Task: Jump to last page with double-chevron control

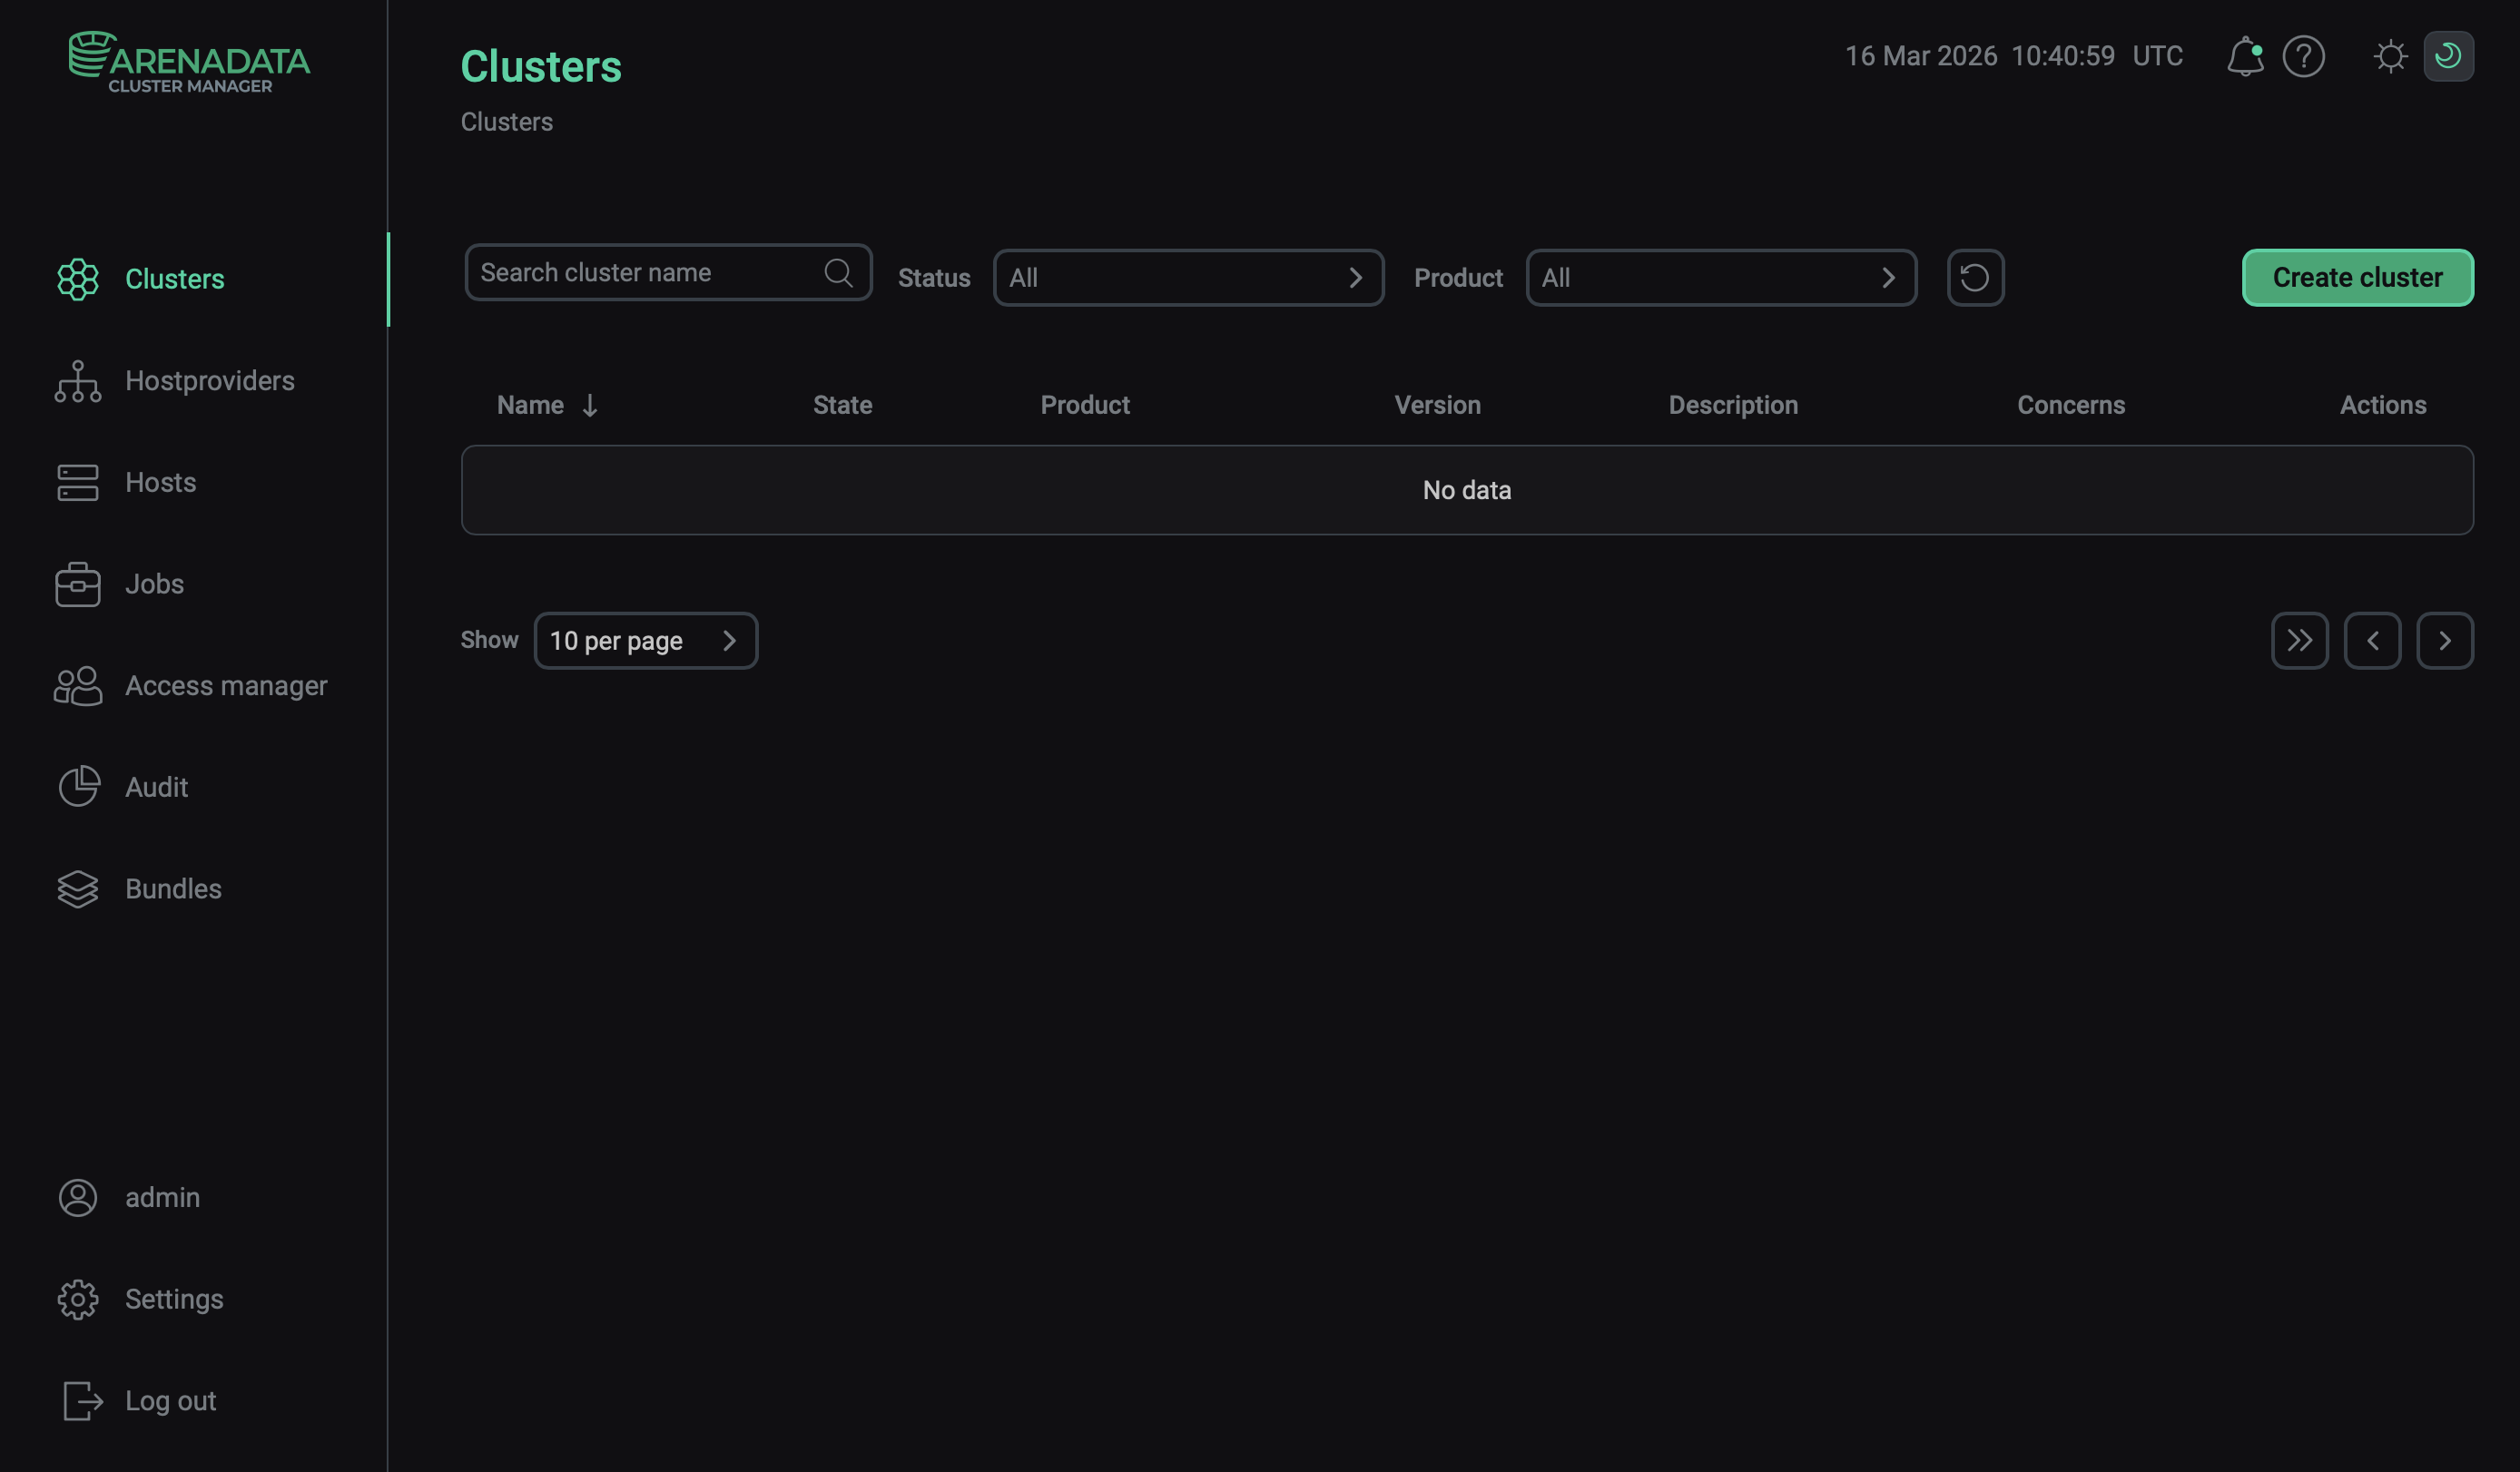Action: pyautogui.click(x=2299, y=640)
